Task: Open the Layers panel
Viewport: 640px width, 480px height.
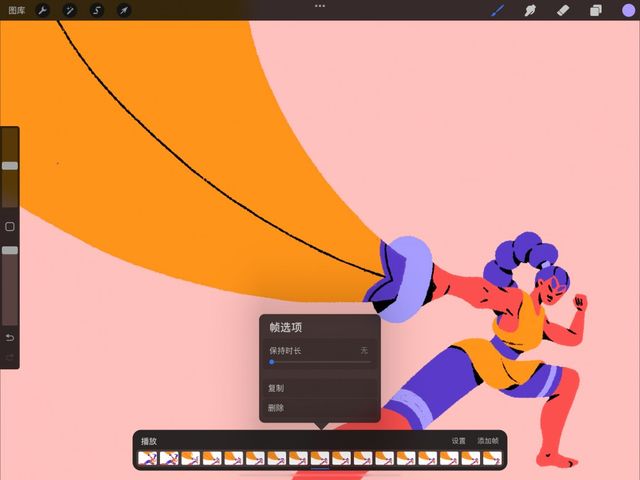Action: [596, 10]
